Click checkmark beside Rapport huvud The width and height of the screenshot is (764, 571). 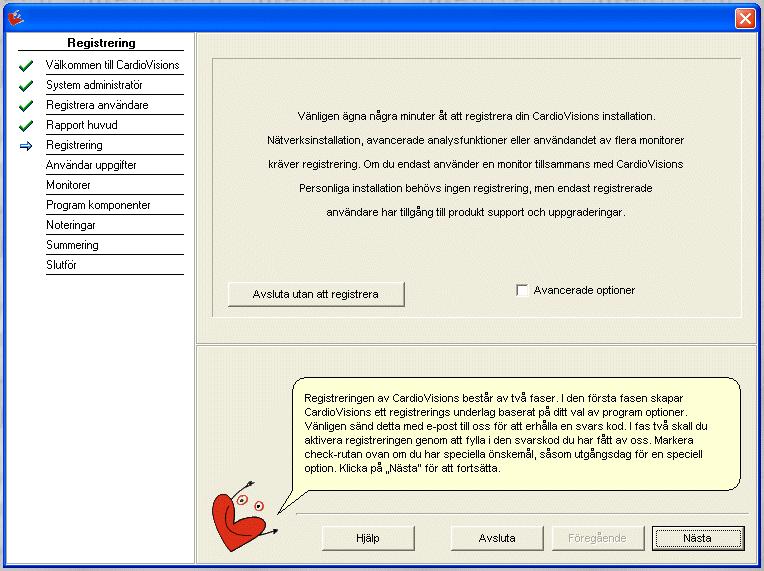26,126
